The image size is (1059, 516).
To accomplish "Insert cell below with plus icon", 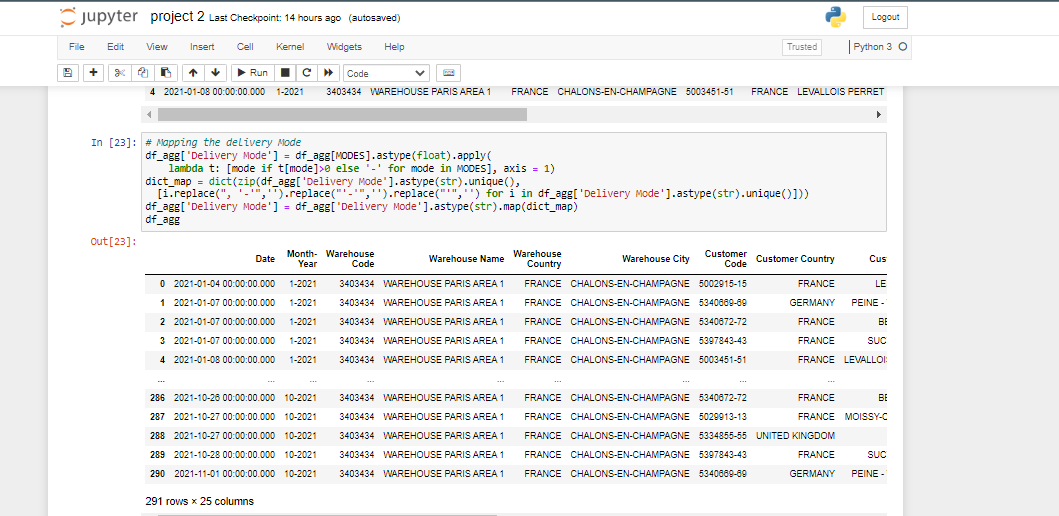I will coord(93,73).
